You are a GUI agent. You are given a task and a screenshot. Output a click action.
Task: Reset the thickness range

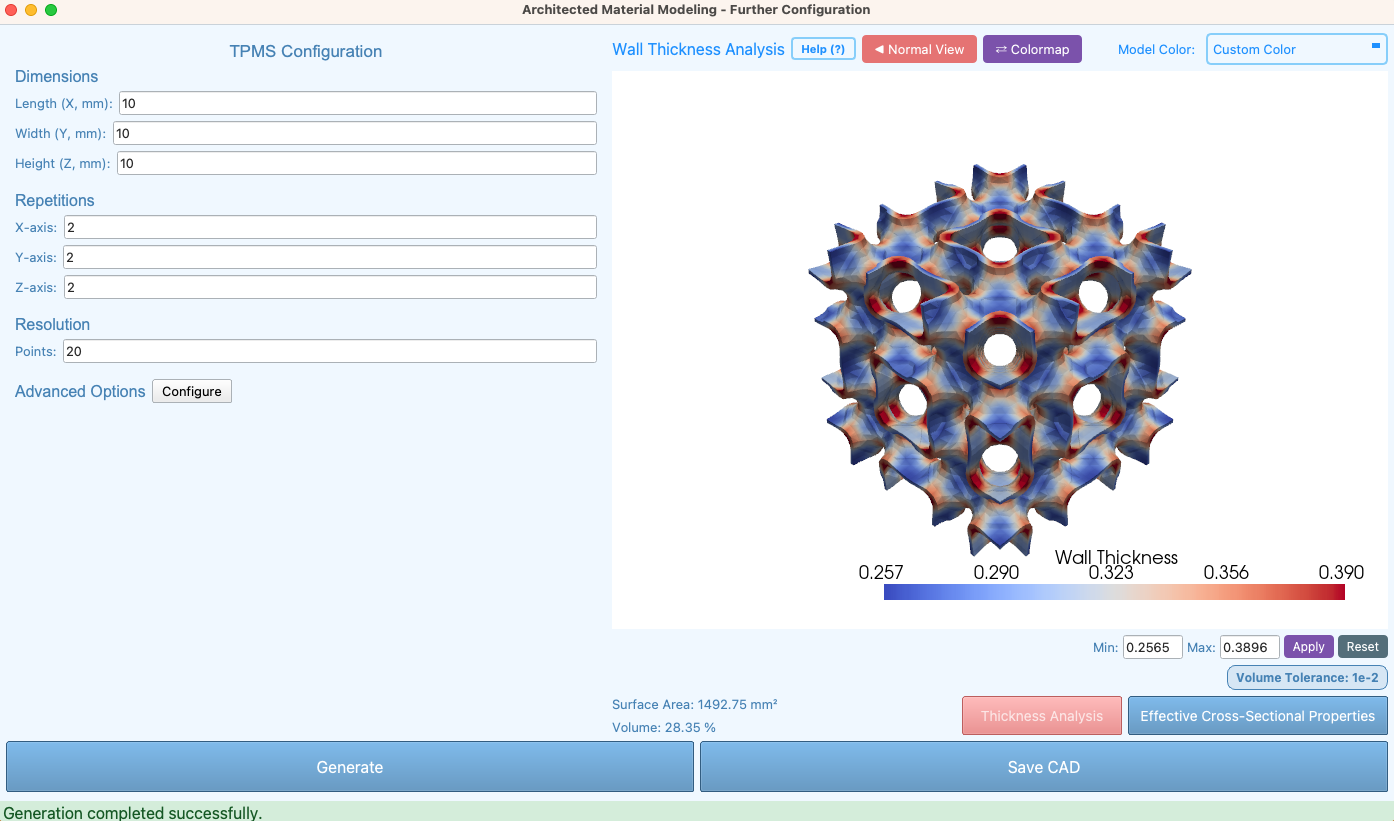point(1363,647)
